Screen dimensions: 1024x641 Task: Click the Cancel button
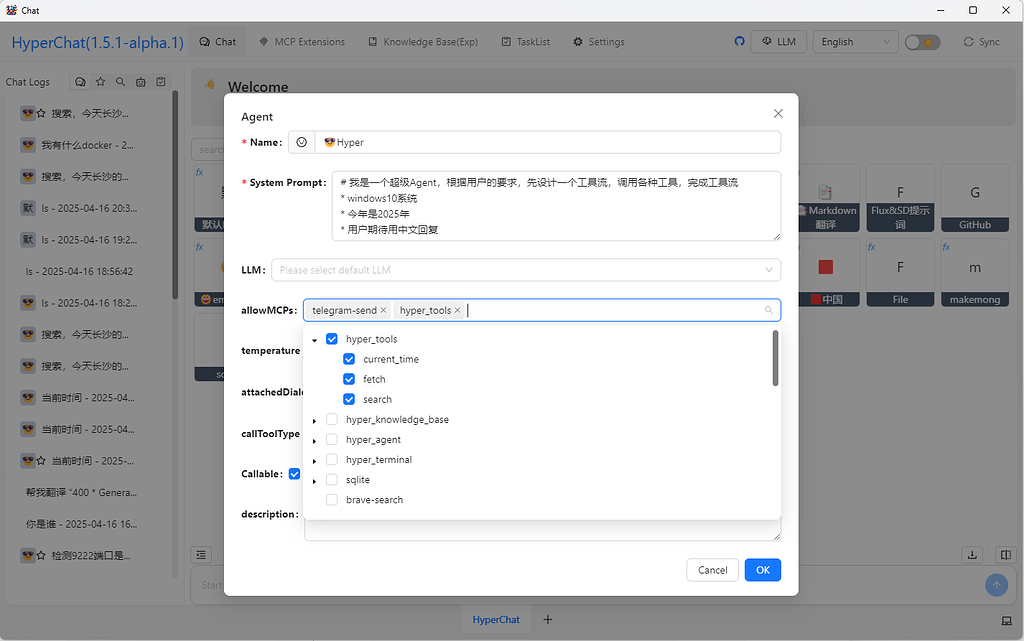[712, 570]
